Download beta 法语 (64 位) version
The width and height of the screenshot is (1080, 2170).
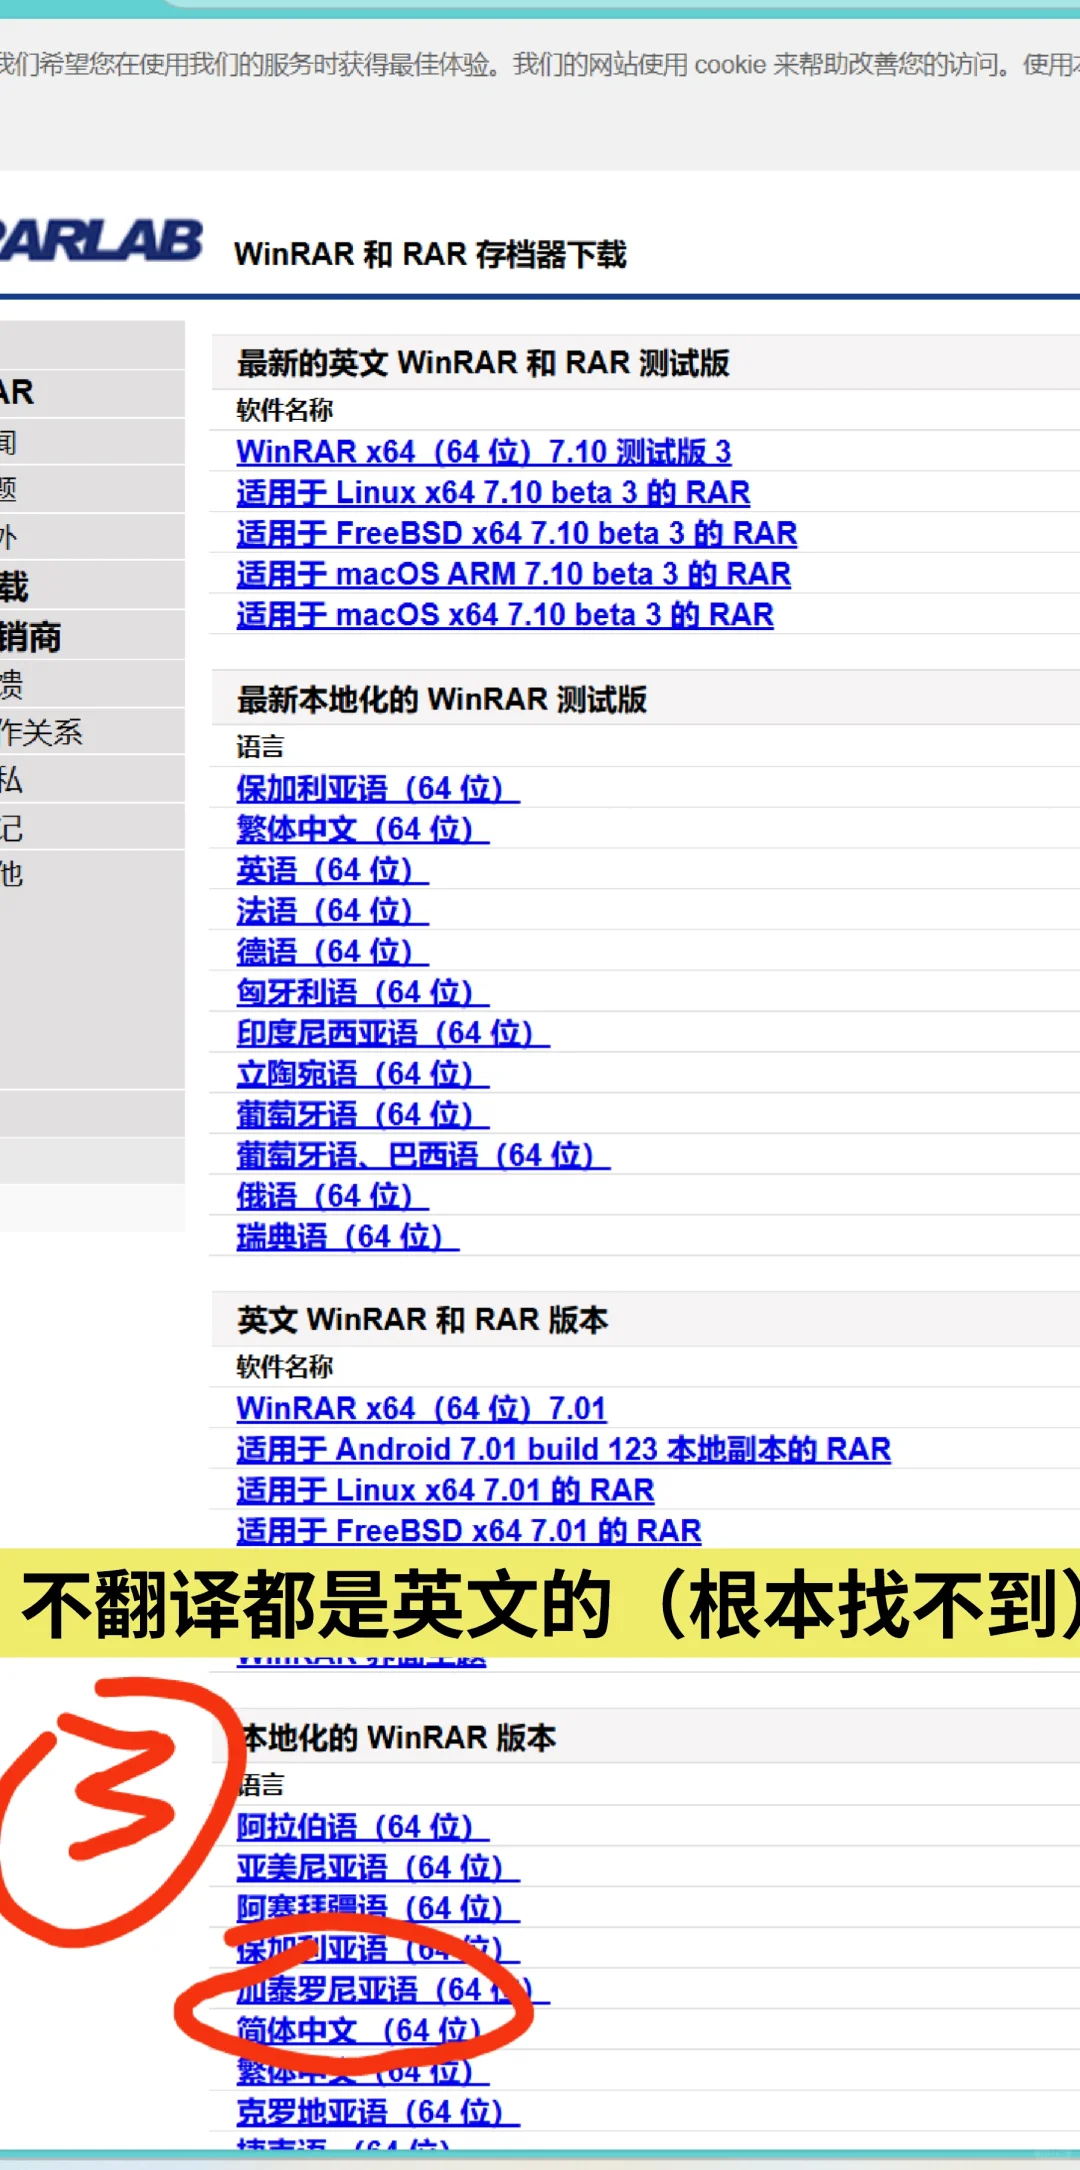coord(332,912)
